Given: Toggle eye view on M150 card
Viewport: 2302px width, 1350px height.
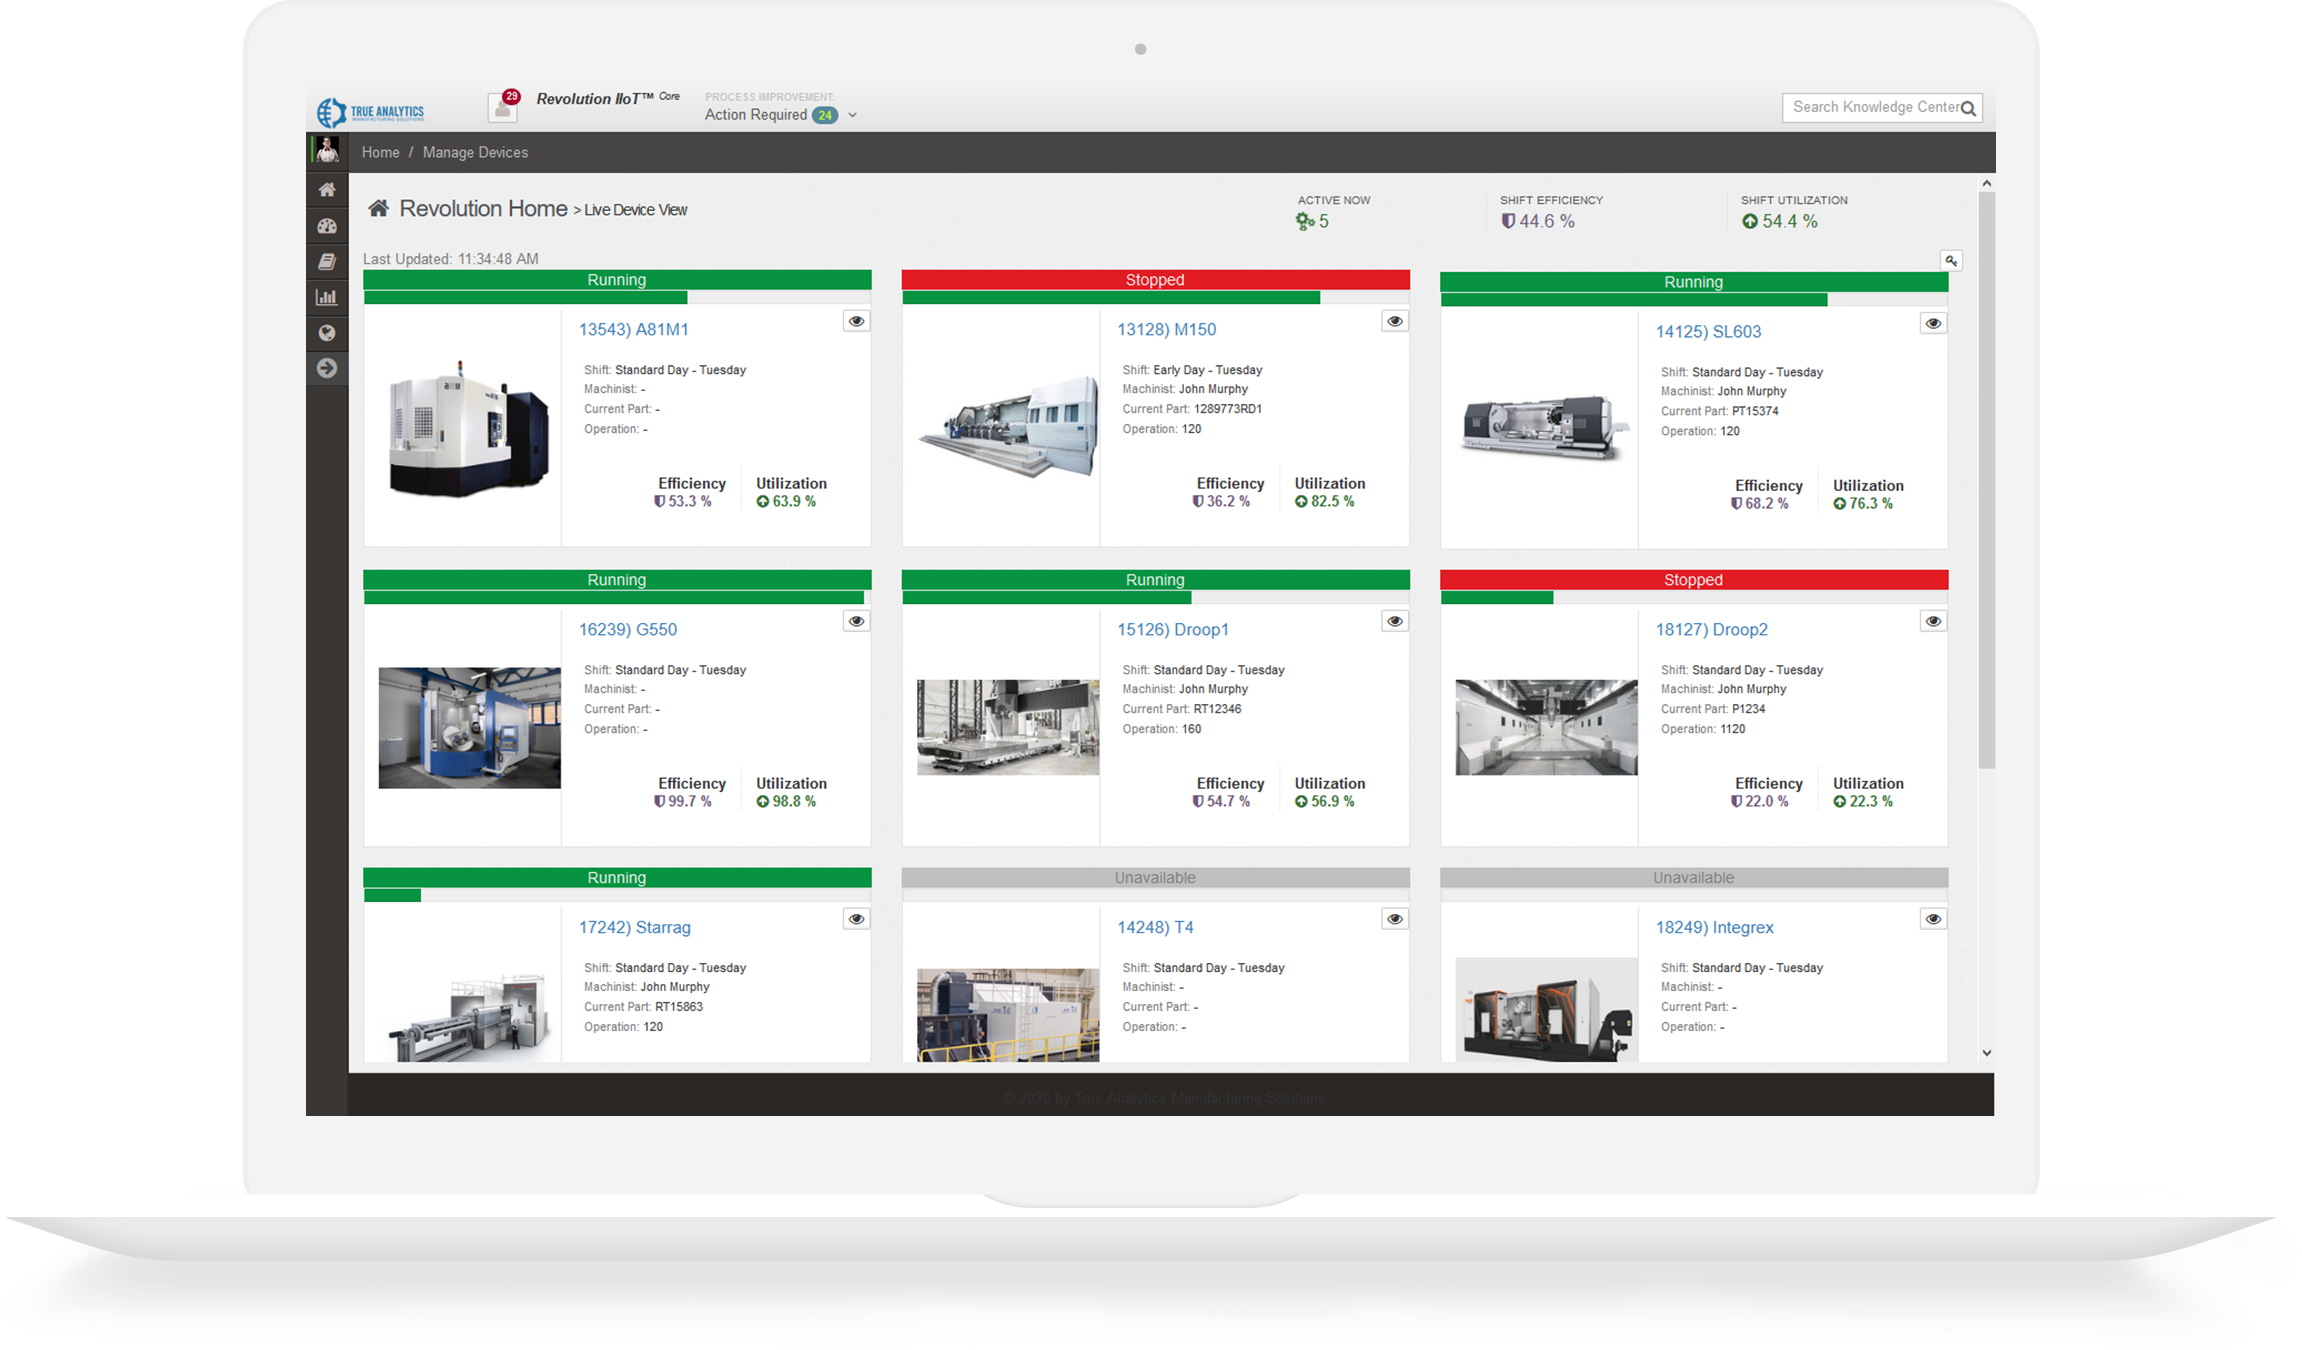Looking at the screenshot, I should [x=1394, y=321].
